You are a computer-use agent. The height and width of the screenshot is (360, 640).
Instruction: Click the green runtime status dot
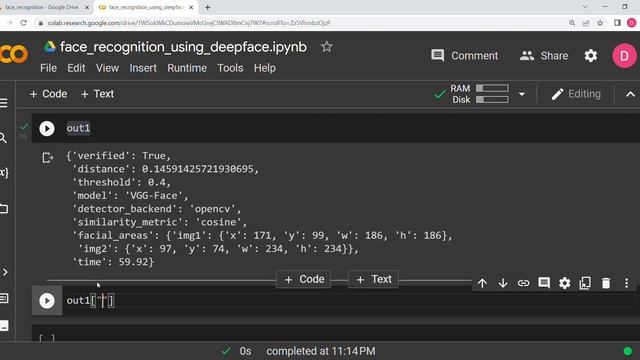coord(628,351)
